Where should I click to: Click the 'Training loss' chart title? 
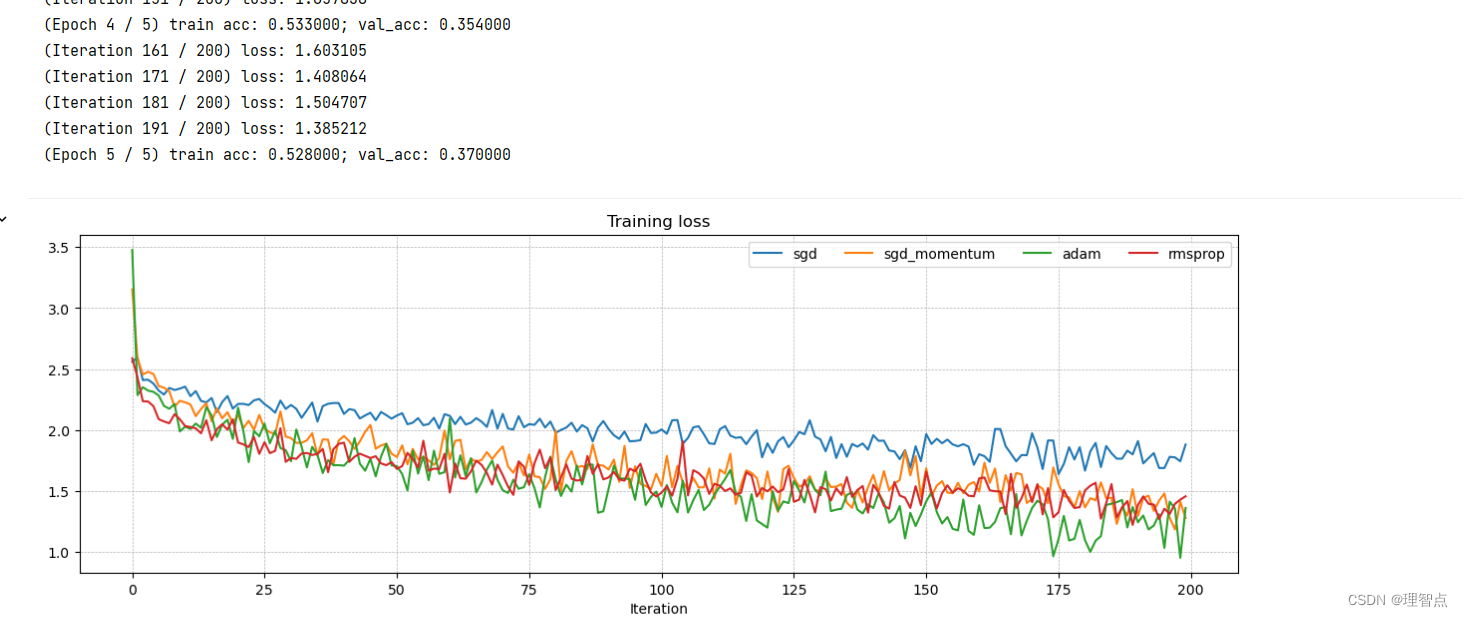tap(658, 221)
